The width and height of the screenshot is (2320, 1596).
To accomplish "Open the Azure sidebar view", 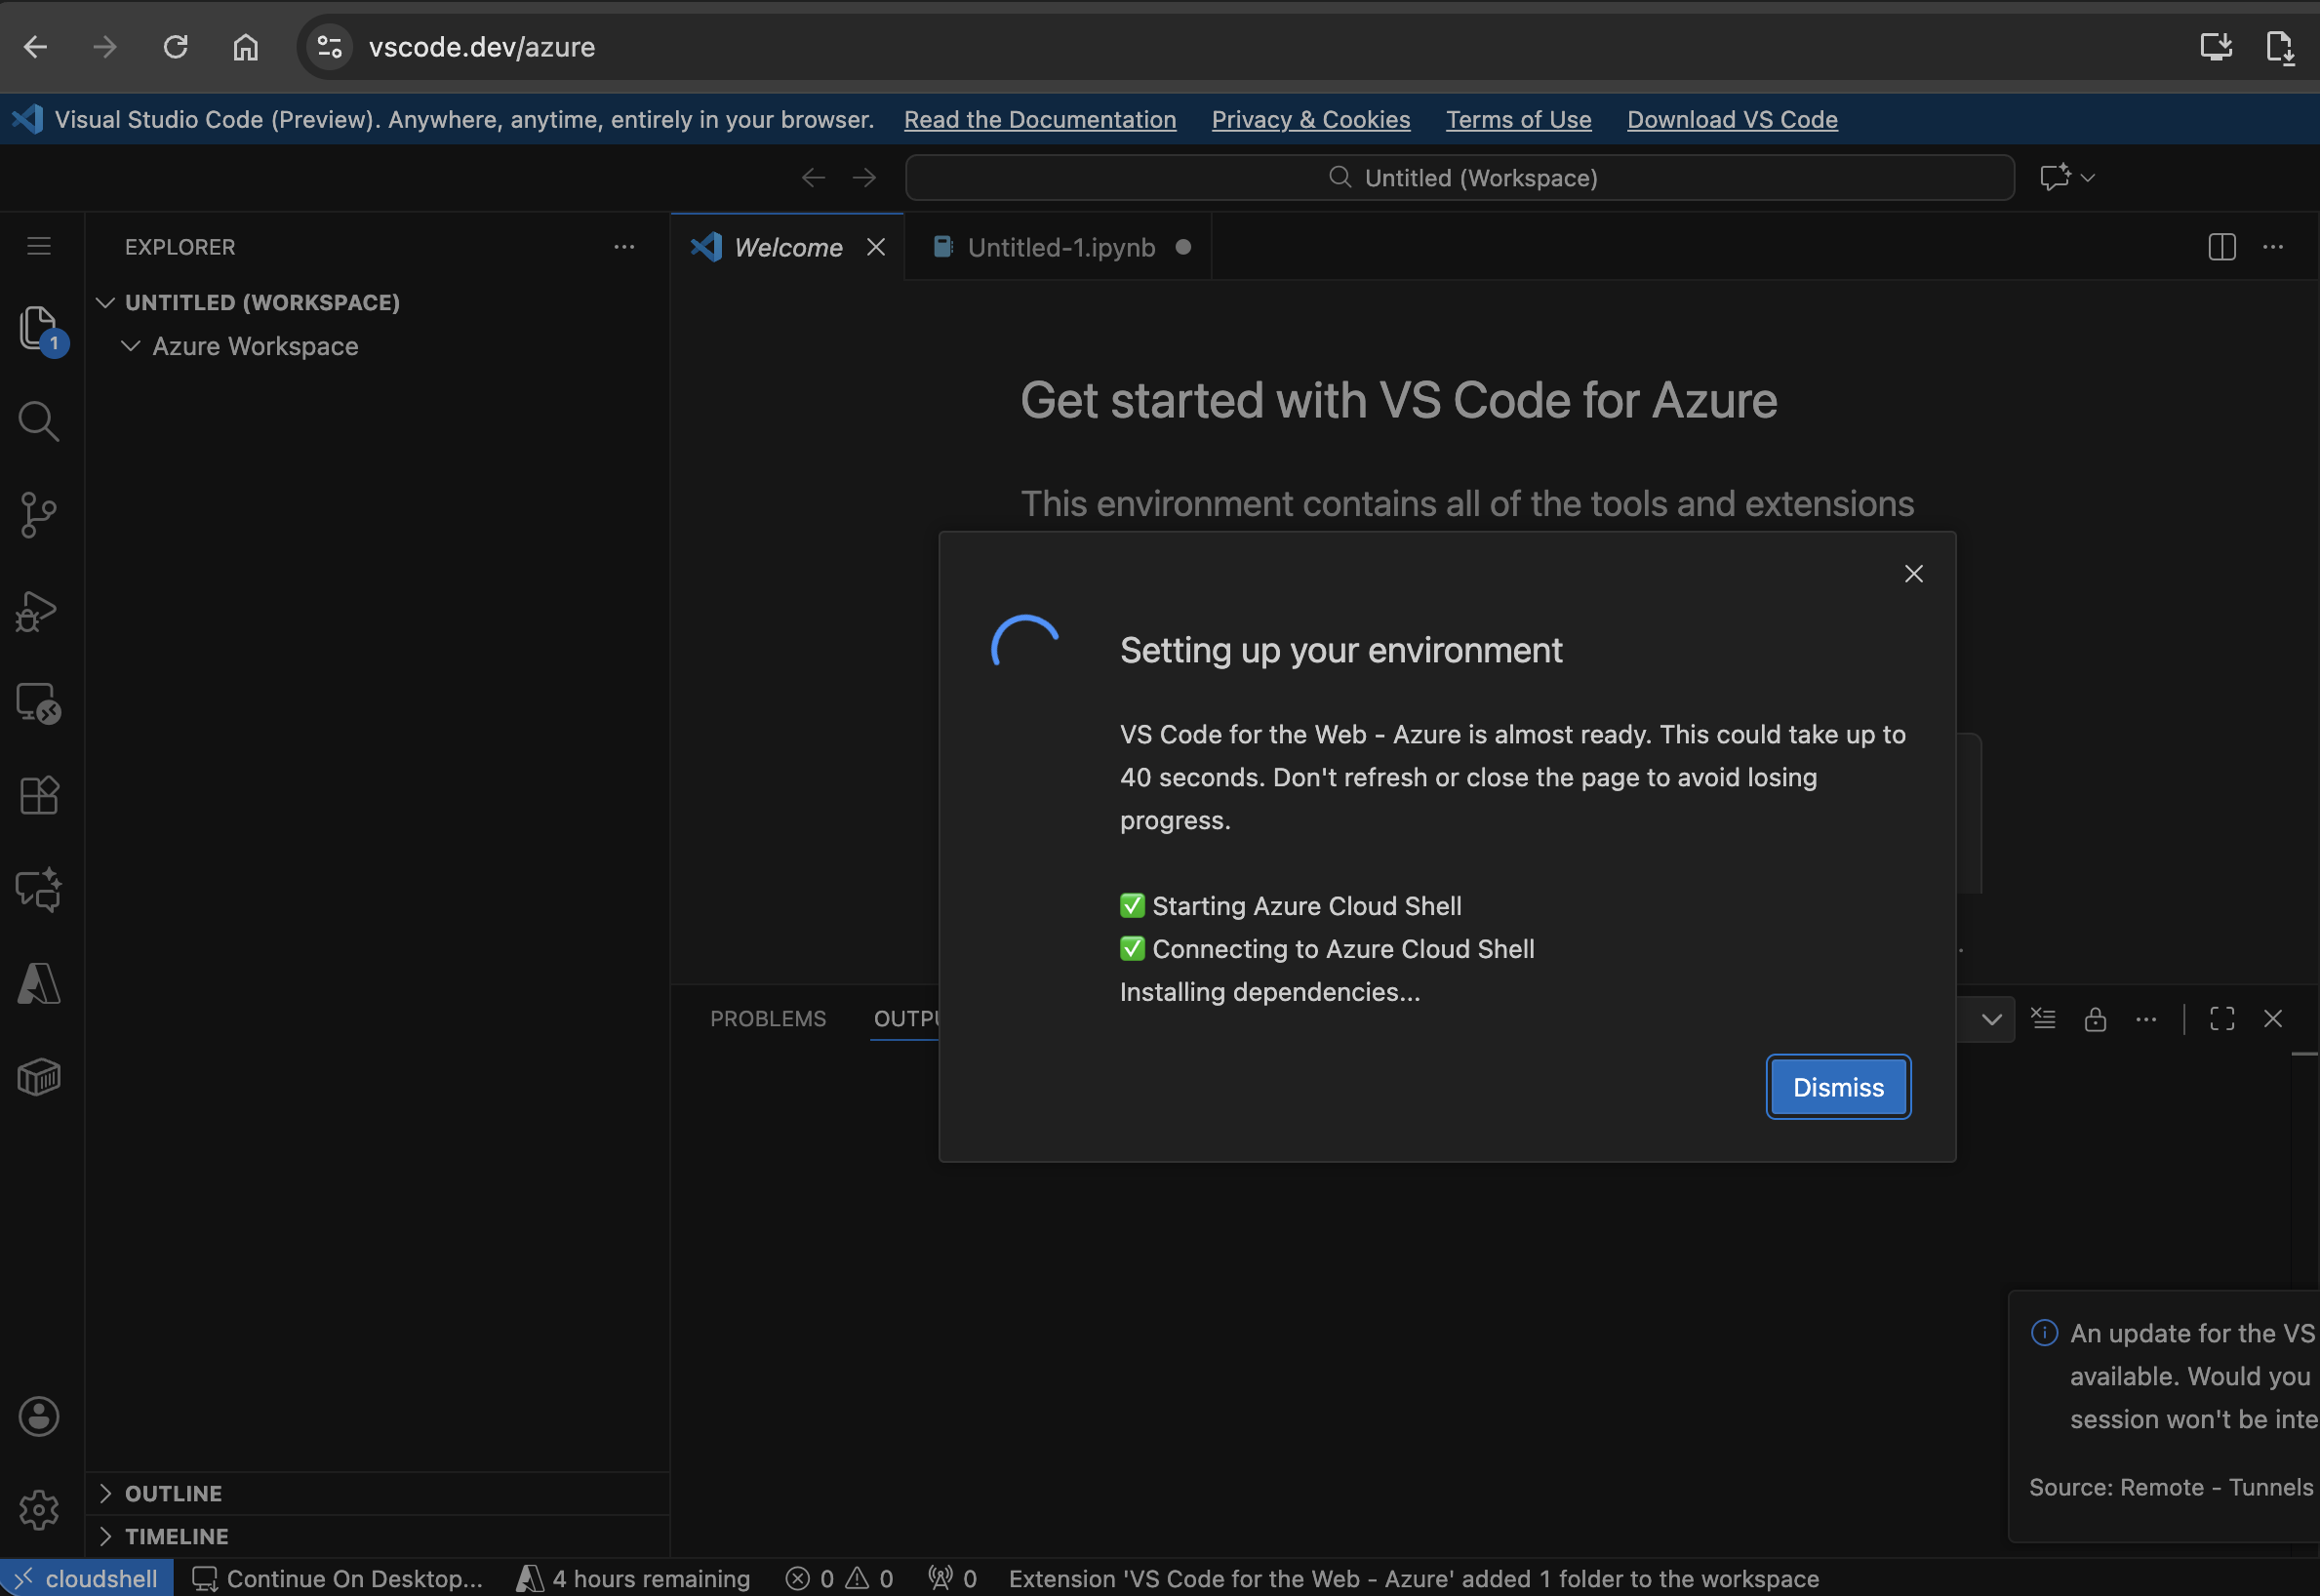I will coord(39,983).
